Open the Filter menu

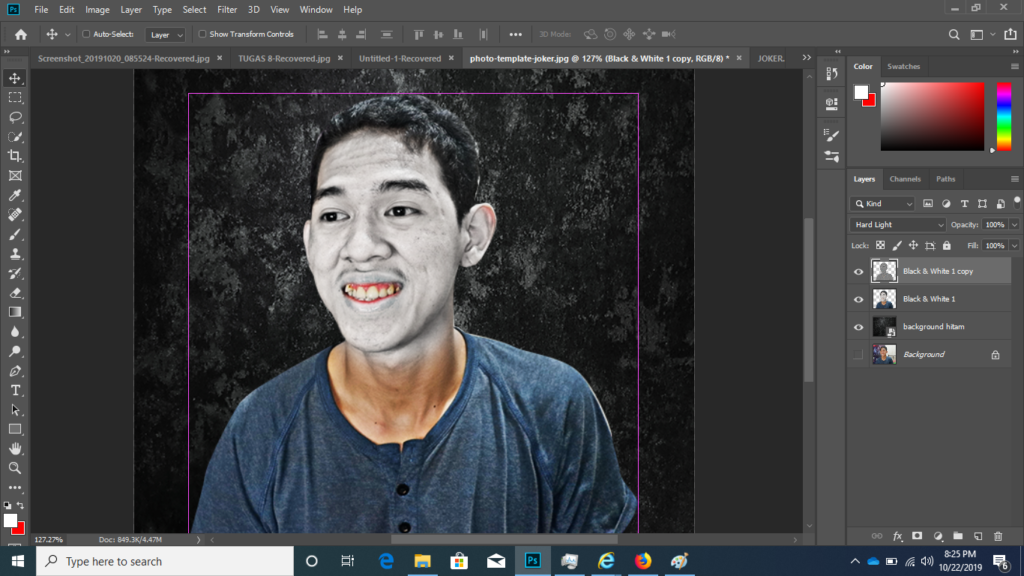coord(227,10)
